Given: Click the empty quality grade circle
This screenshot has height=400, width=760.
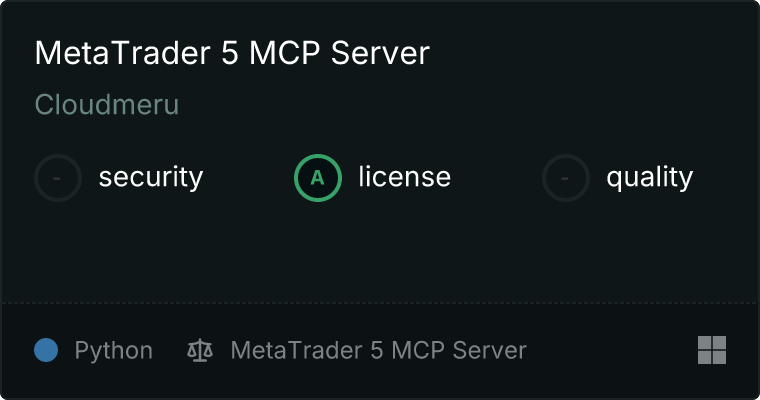Looking at the screenshot, I should coord(566,178).
